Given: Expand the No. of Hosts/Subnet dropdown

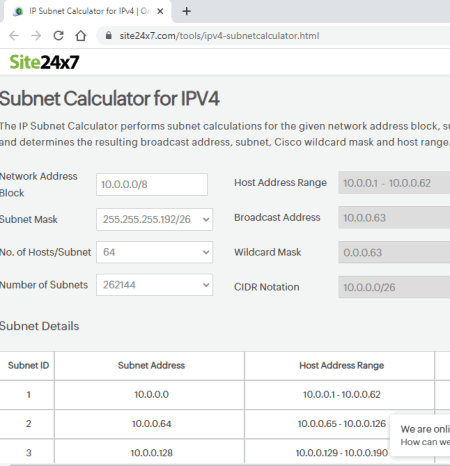Looking at the screenshot, I should coord(154,252).
